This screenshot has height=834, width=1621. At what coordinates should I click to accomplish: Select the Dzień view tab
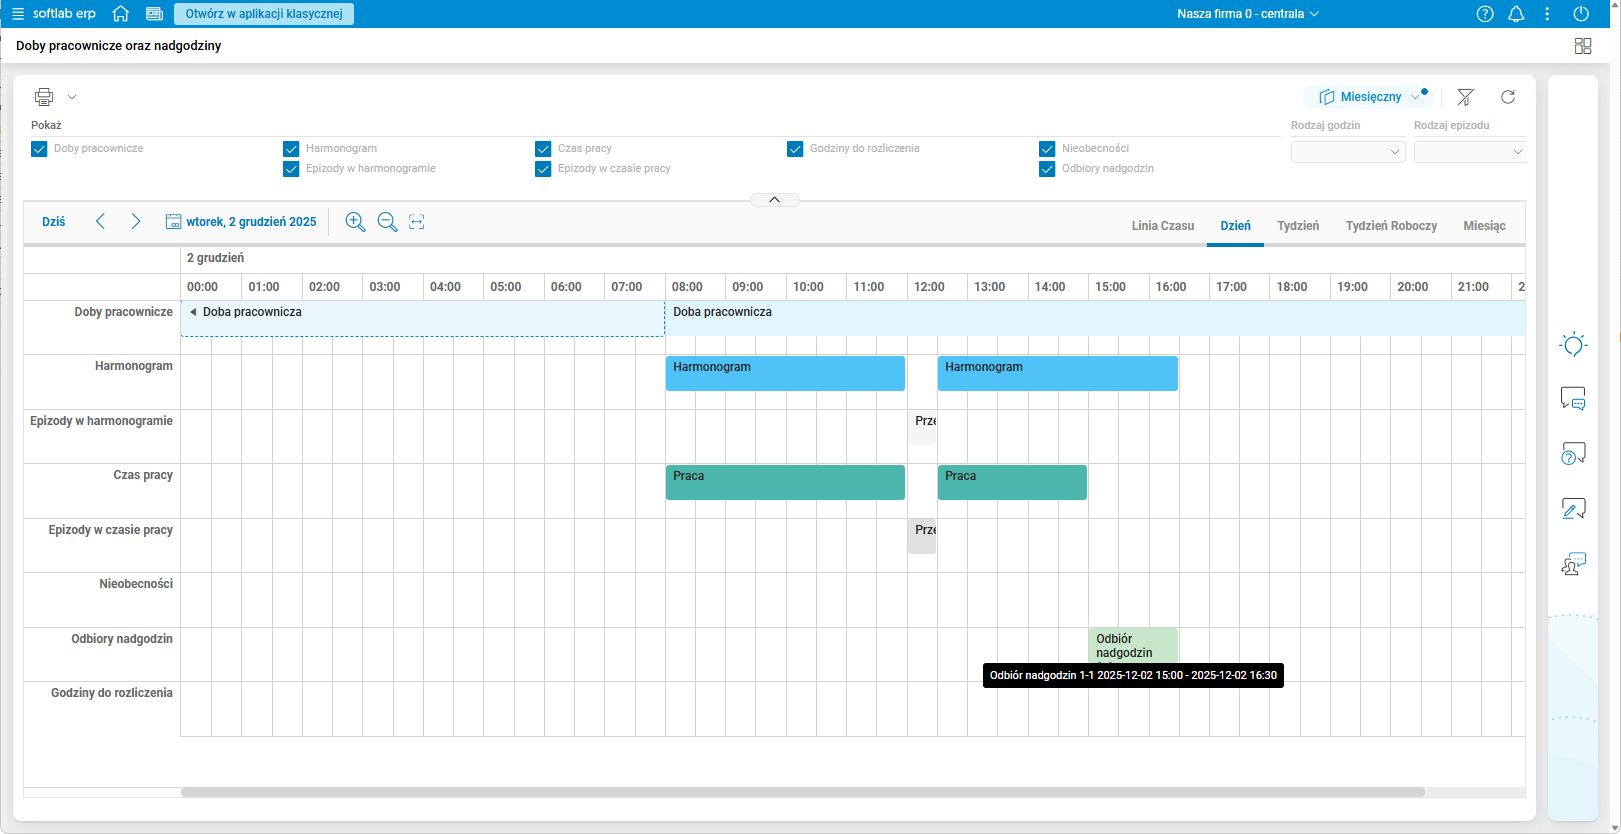[x=1236, y=226]
